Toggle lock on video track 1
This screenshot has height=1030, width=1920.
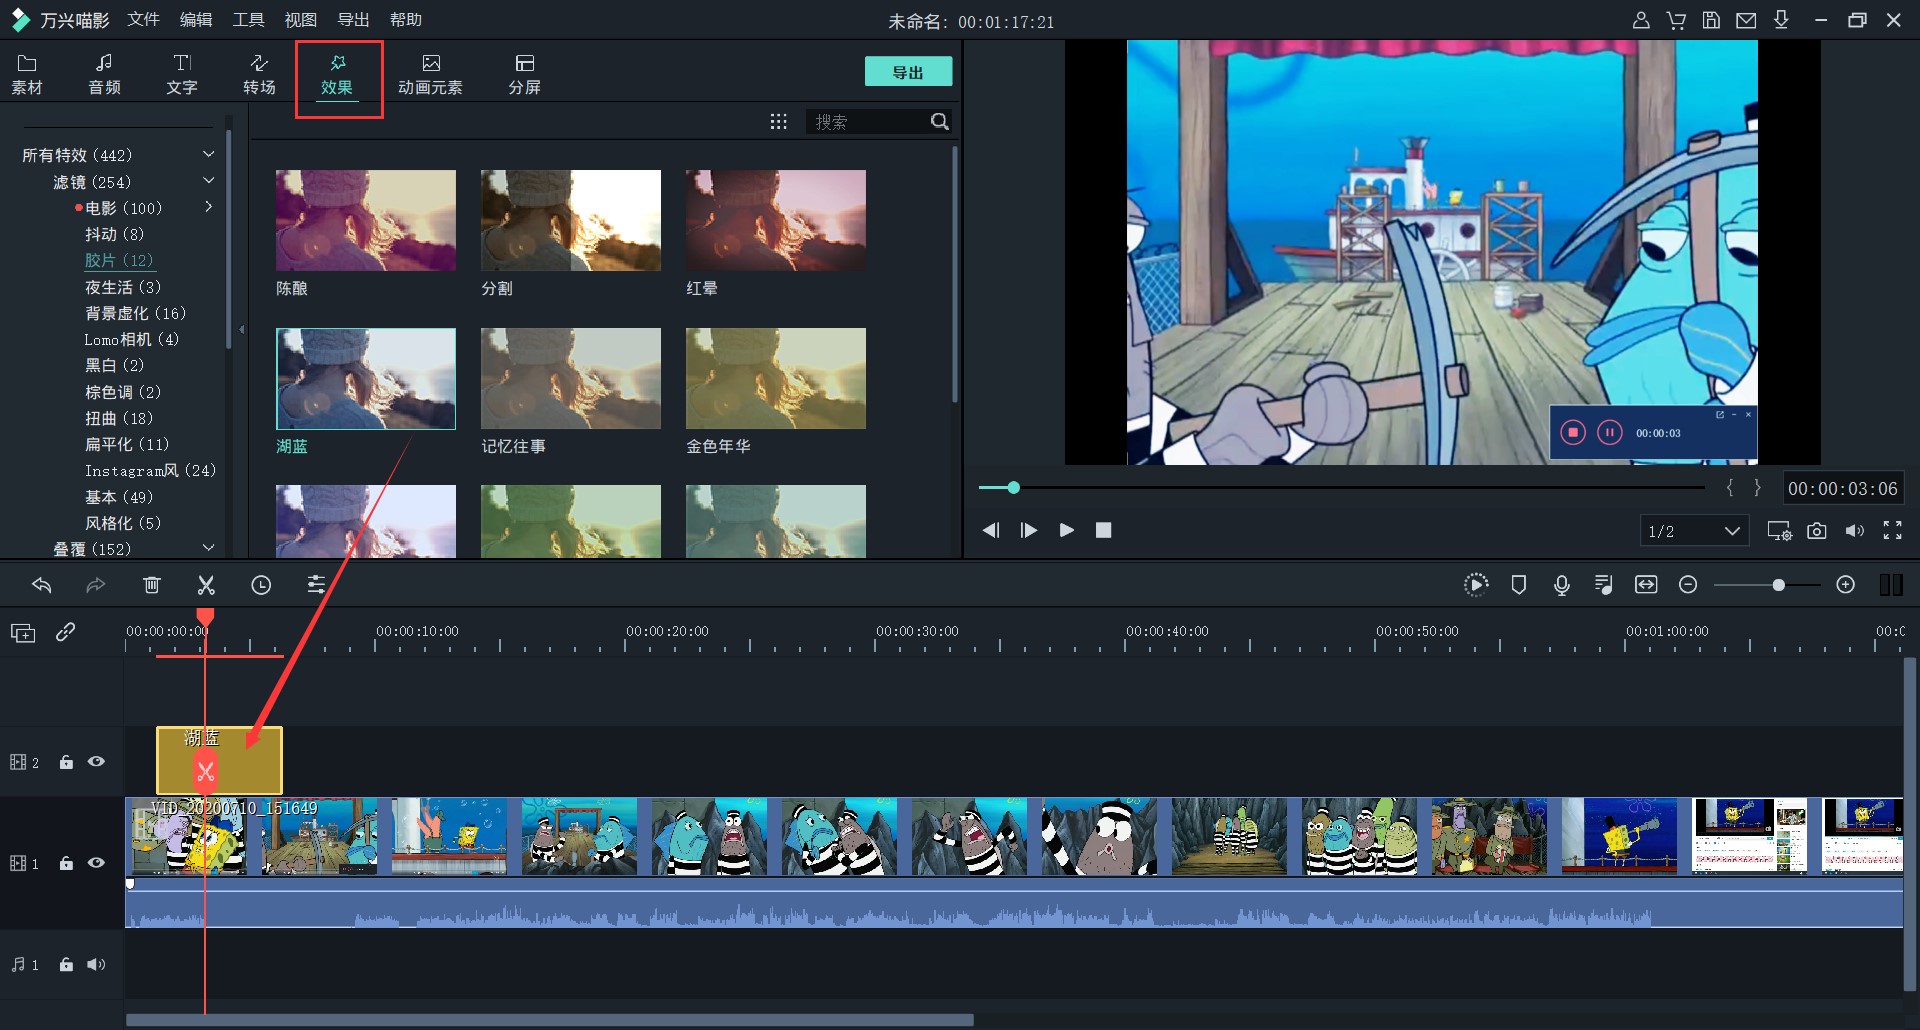tap(66, 863)
